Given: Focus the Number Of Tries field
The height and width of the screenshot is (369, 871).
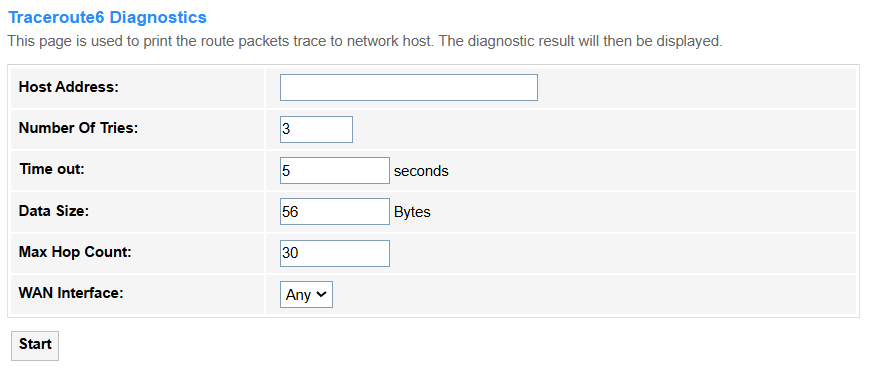Looking at the screenshot, I should coord(316,129).
